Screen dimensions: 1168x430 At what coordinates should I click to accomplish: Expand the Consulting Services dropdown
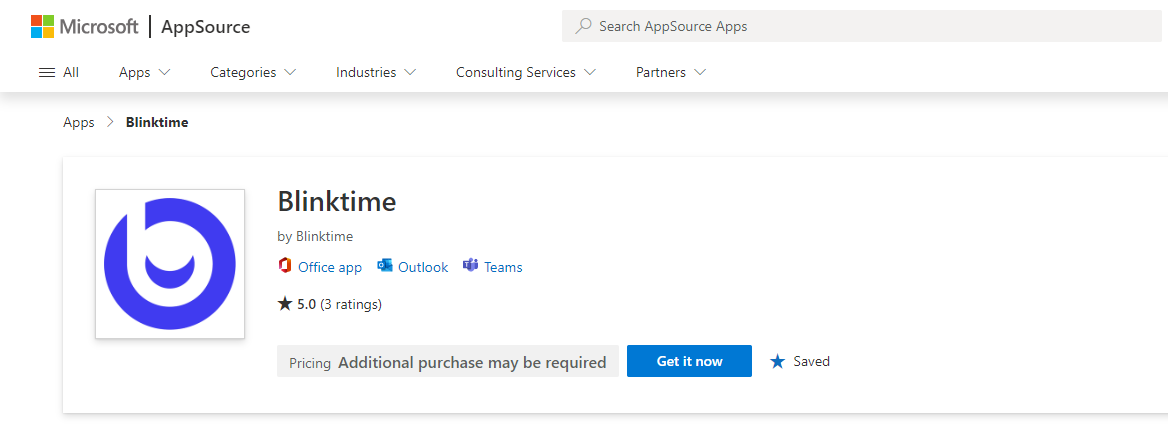pos(526,72)
